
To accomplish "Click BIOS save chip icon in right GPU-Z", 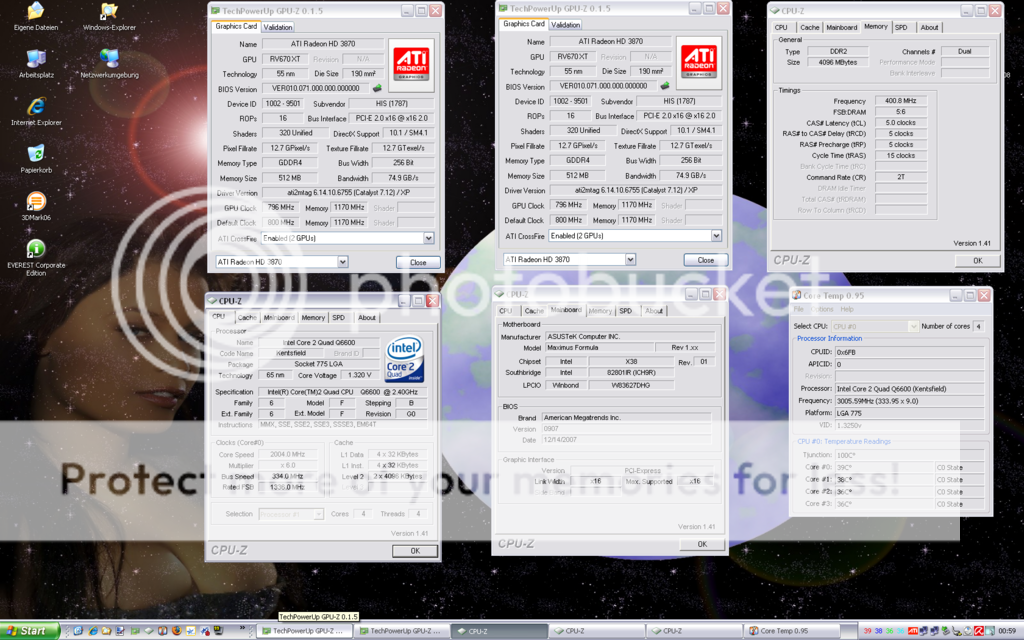I will (x=665, y=86).
